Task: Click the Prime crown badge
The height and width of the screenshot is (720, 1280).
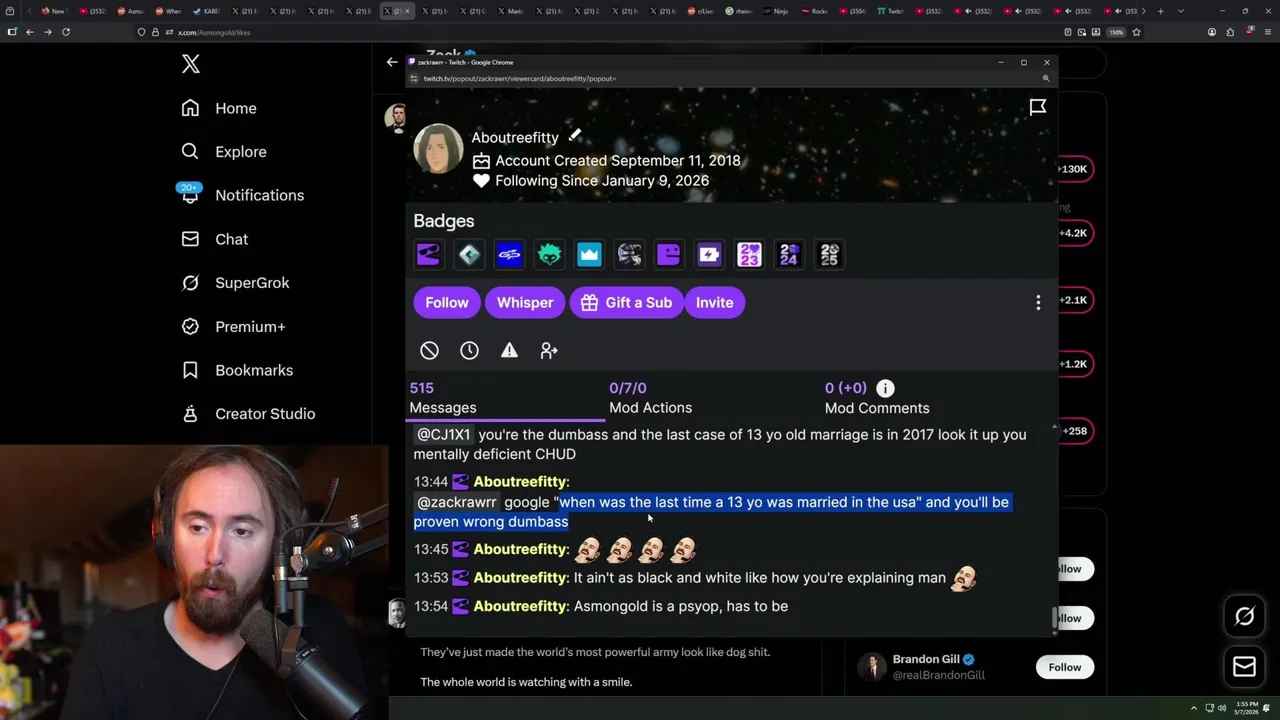Action: pos(589,255)
